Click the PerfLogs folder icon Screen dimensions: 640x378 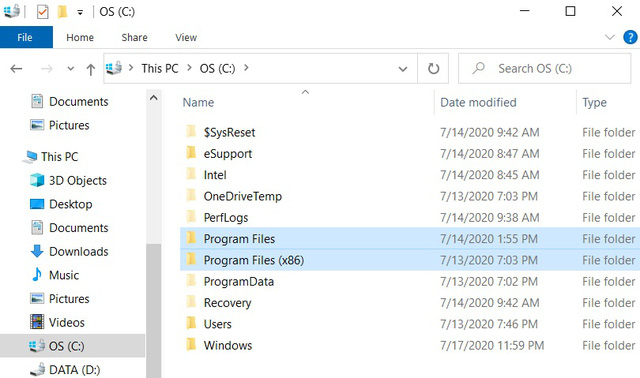pos(191,216)
